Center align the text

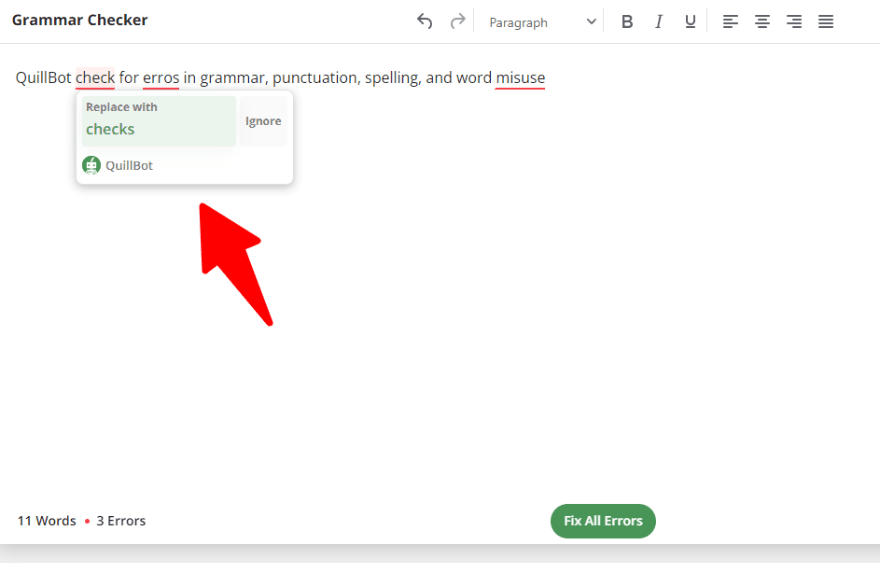point(762,21)
